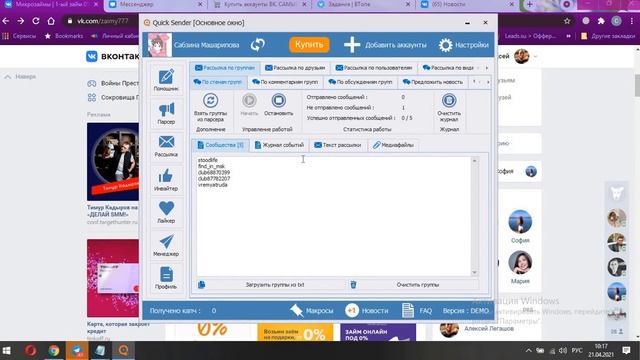Click Загрузить группы из txt button
Screen dimensions: 640x360
(274, 284)
